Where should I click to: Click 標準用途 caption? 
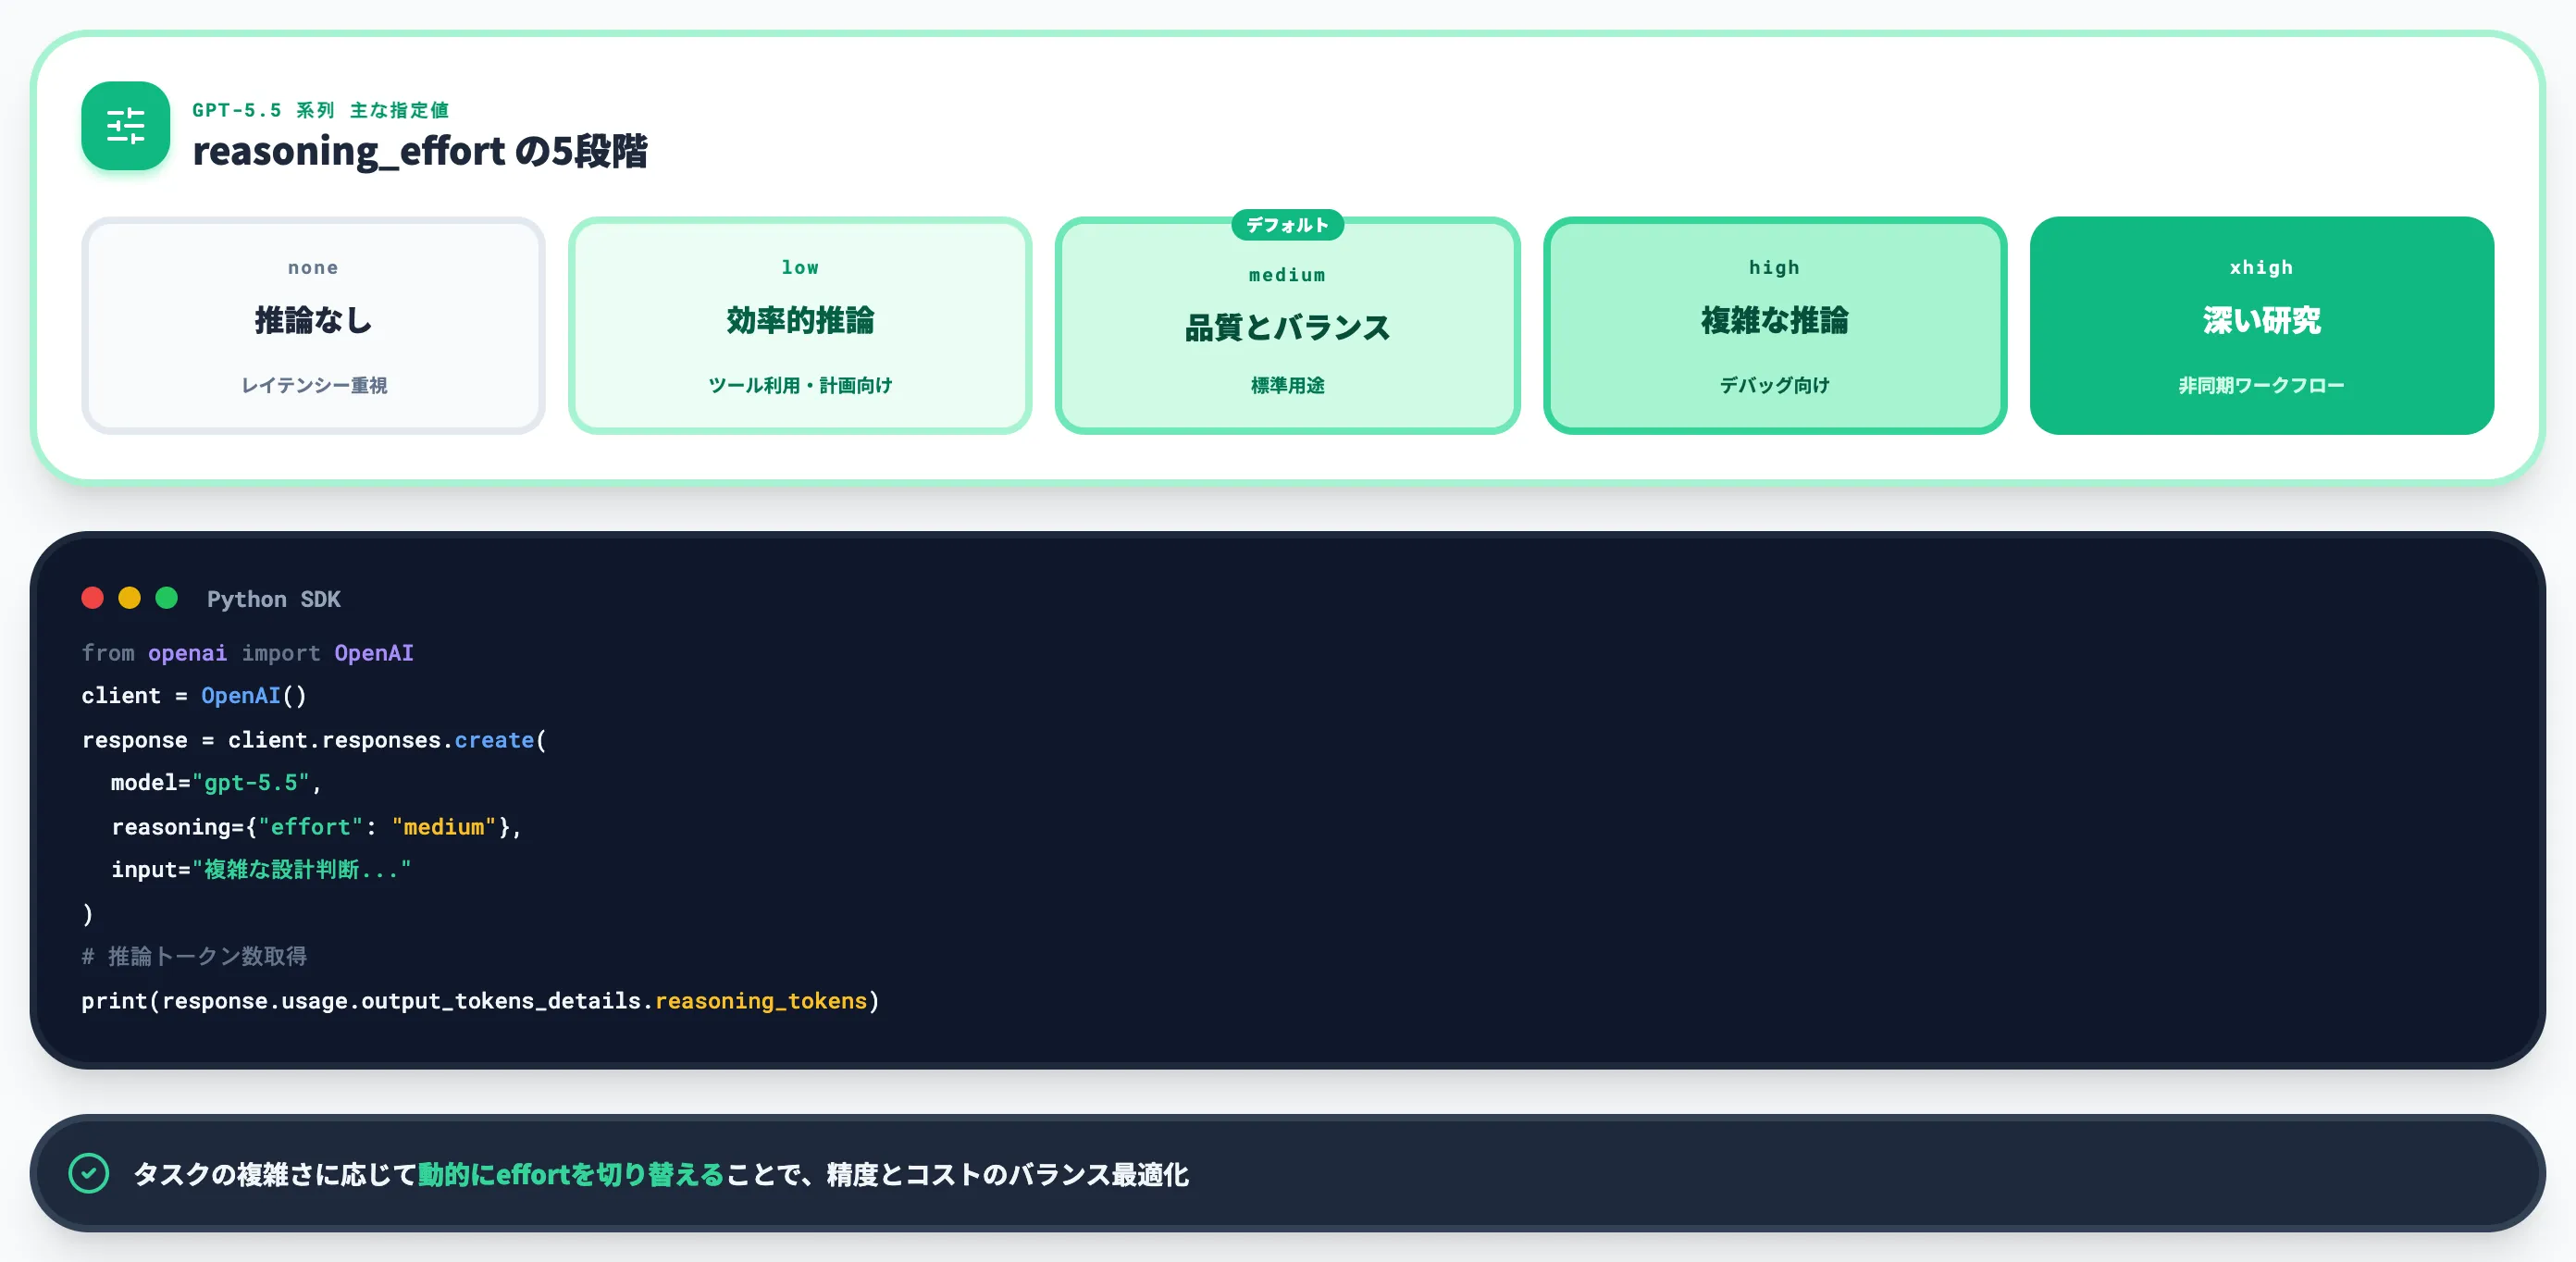pos(1287,385)
